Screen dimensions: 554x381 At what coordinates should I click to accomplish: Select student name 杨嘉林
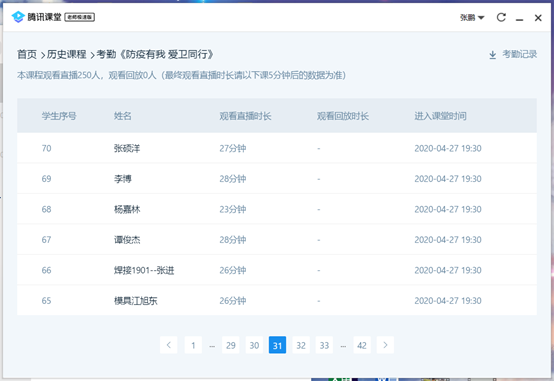click(127, 209)
